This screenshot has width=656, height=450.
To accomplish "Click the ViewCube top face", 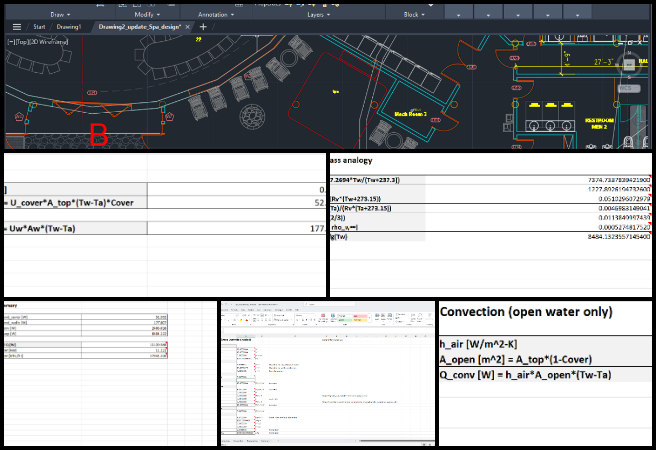I will (629, 64).
